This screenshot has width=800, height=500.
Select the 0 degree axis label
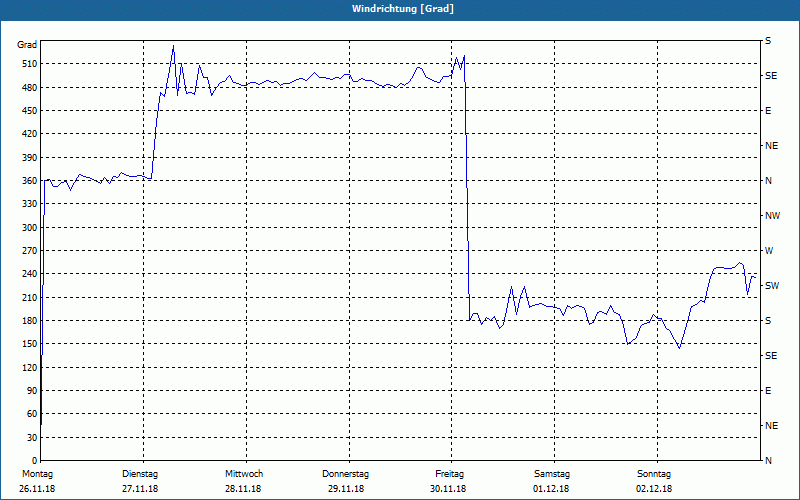tap(35, 461)
